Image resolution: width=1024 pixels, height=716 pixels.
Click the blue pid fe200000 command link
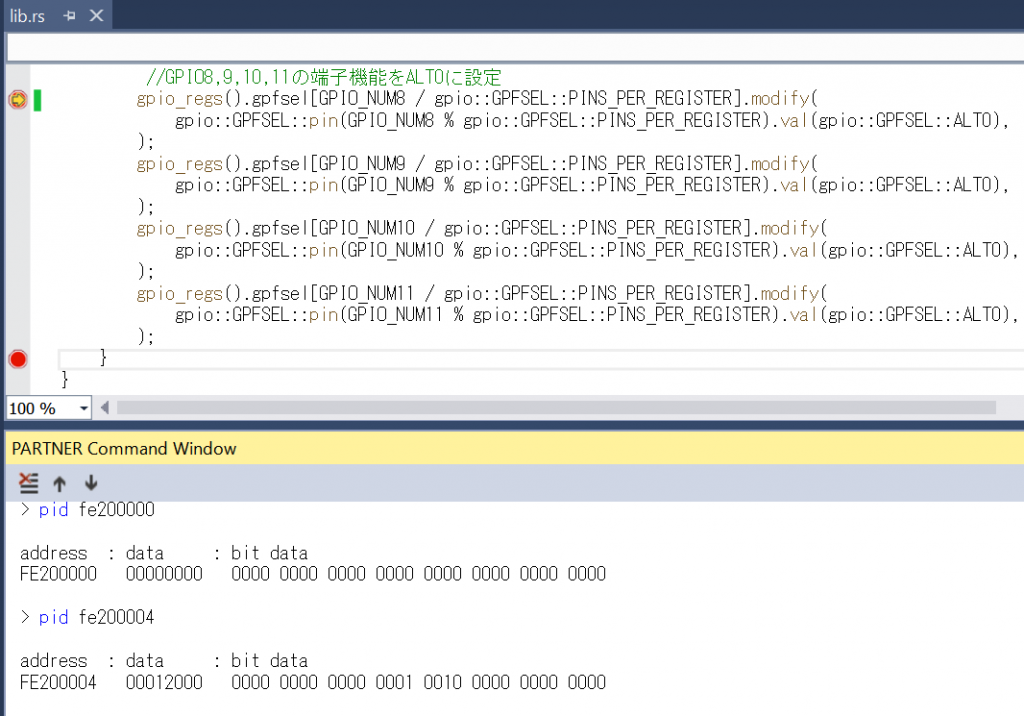coord(52,510)
